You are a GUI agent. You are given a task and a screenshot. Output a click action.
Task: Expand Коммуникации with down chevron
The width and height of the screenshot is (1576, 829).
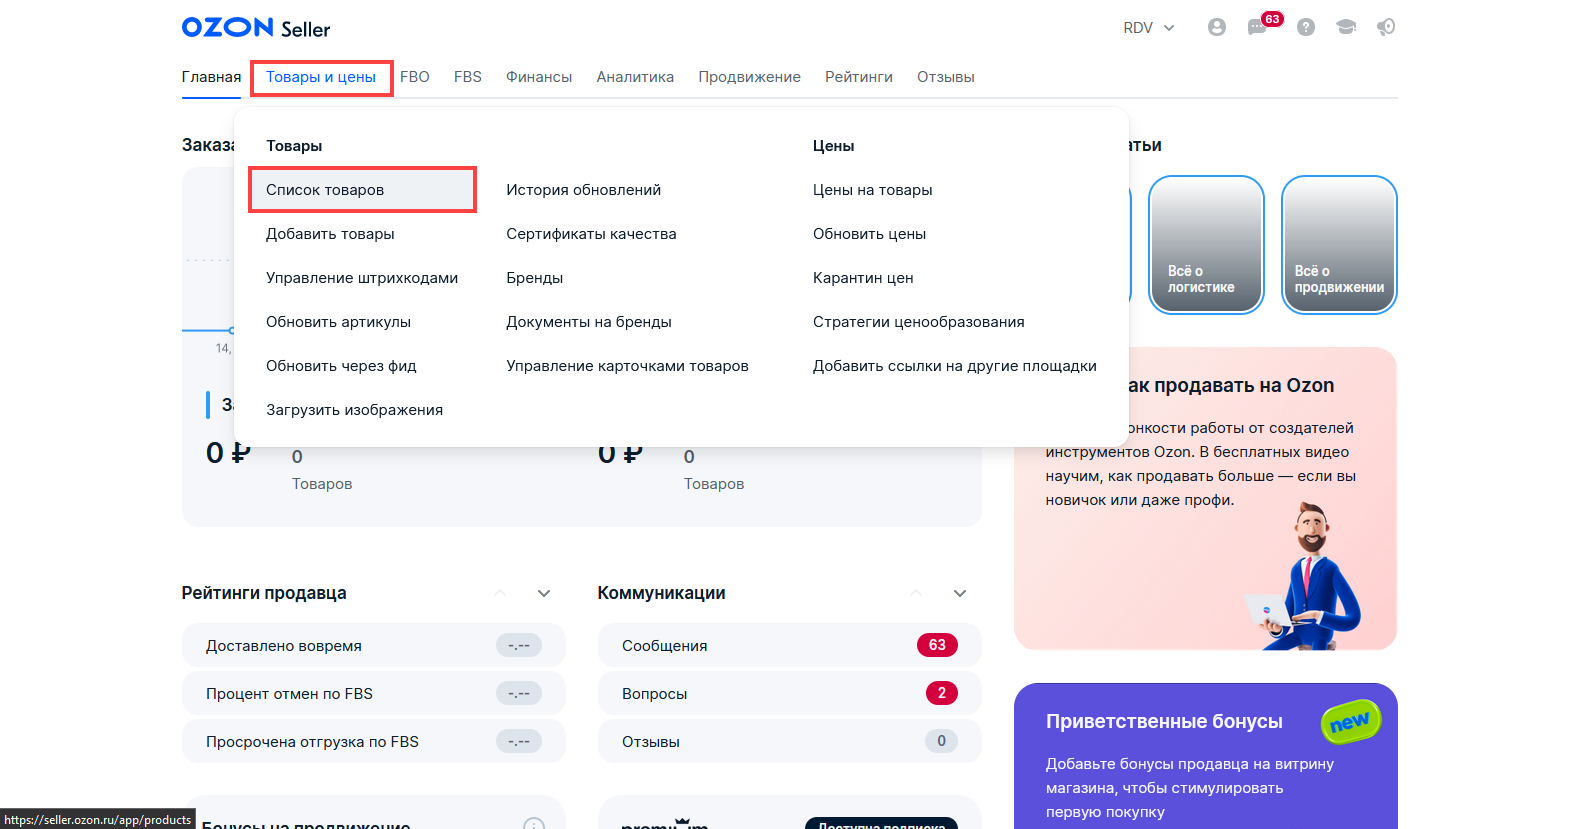(960, 593)
